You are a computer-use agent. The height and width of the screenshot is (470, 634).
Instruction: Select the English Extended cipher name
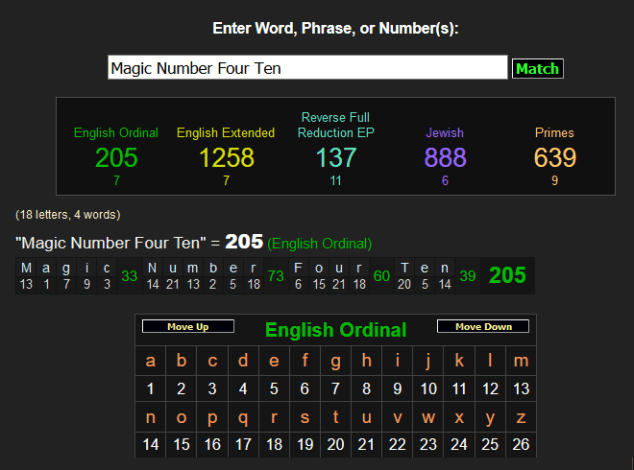tap(226, 133)
